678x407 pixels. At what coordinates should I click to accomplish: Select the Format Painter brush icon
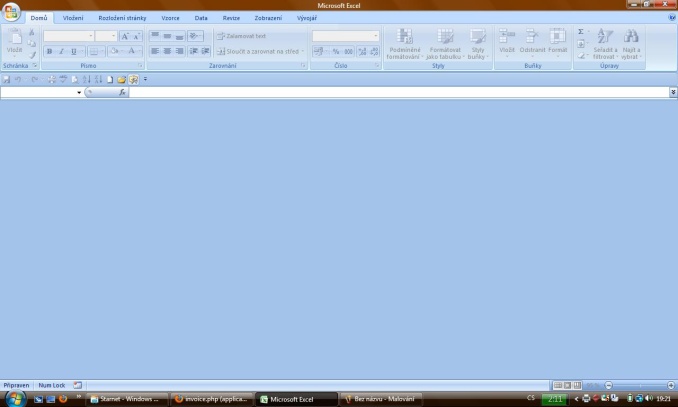[32, 55]
